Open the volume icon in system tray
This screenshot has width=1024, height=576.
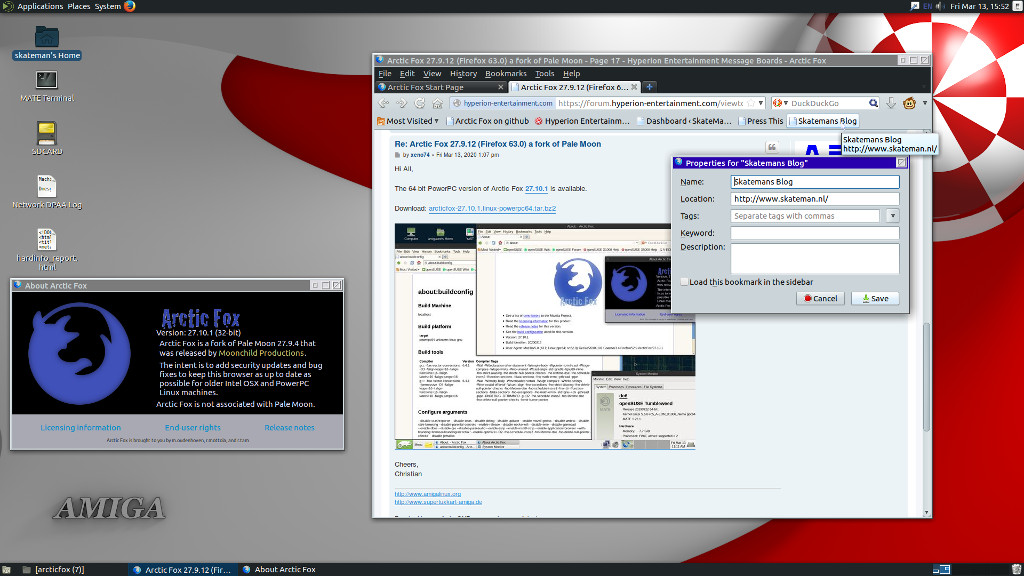pos(940,6)
